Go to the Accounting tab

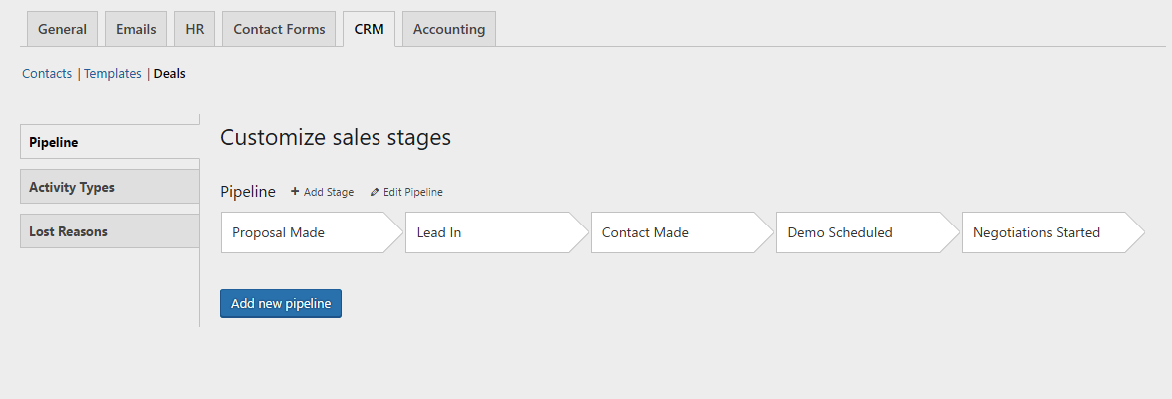[x=448, y=29]
